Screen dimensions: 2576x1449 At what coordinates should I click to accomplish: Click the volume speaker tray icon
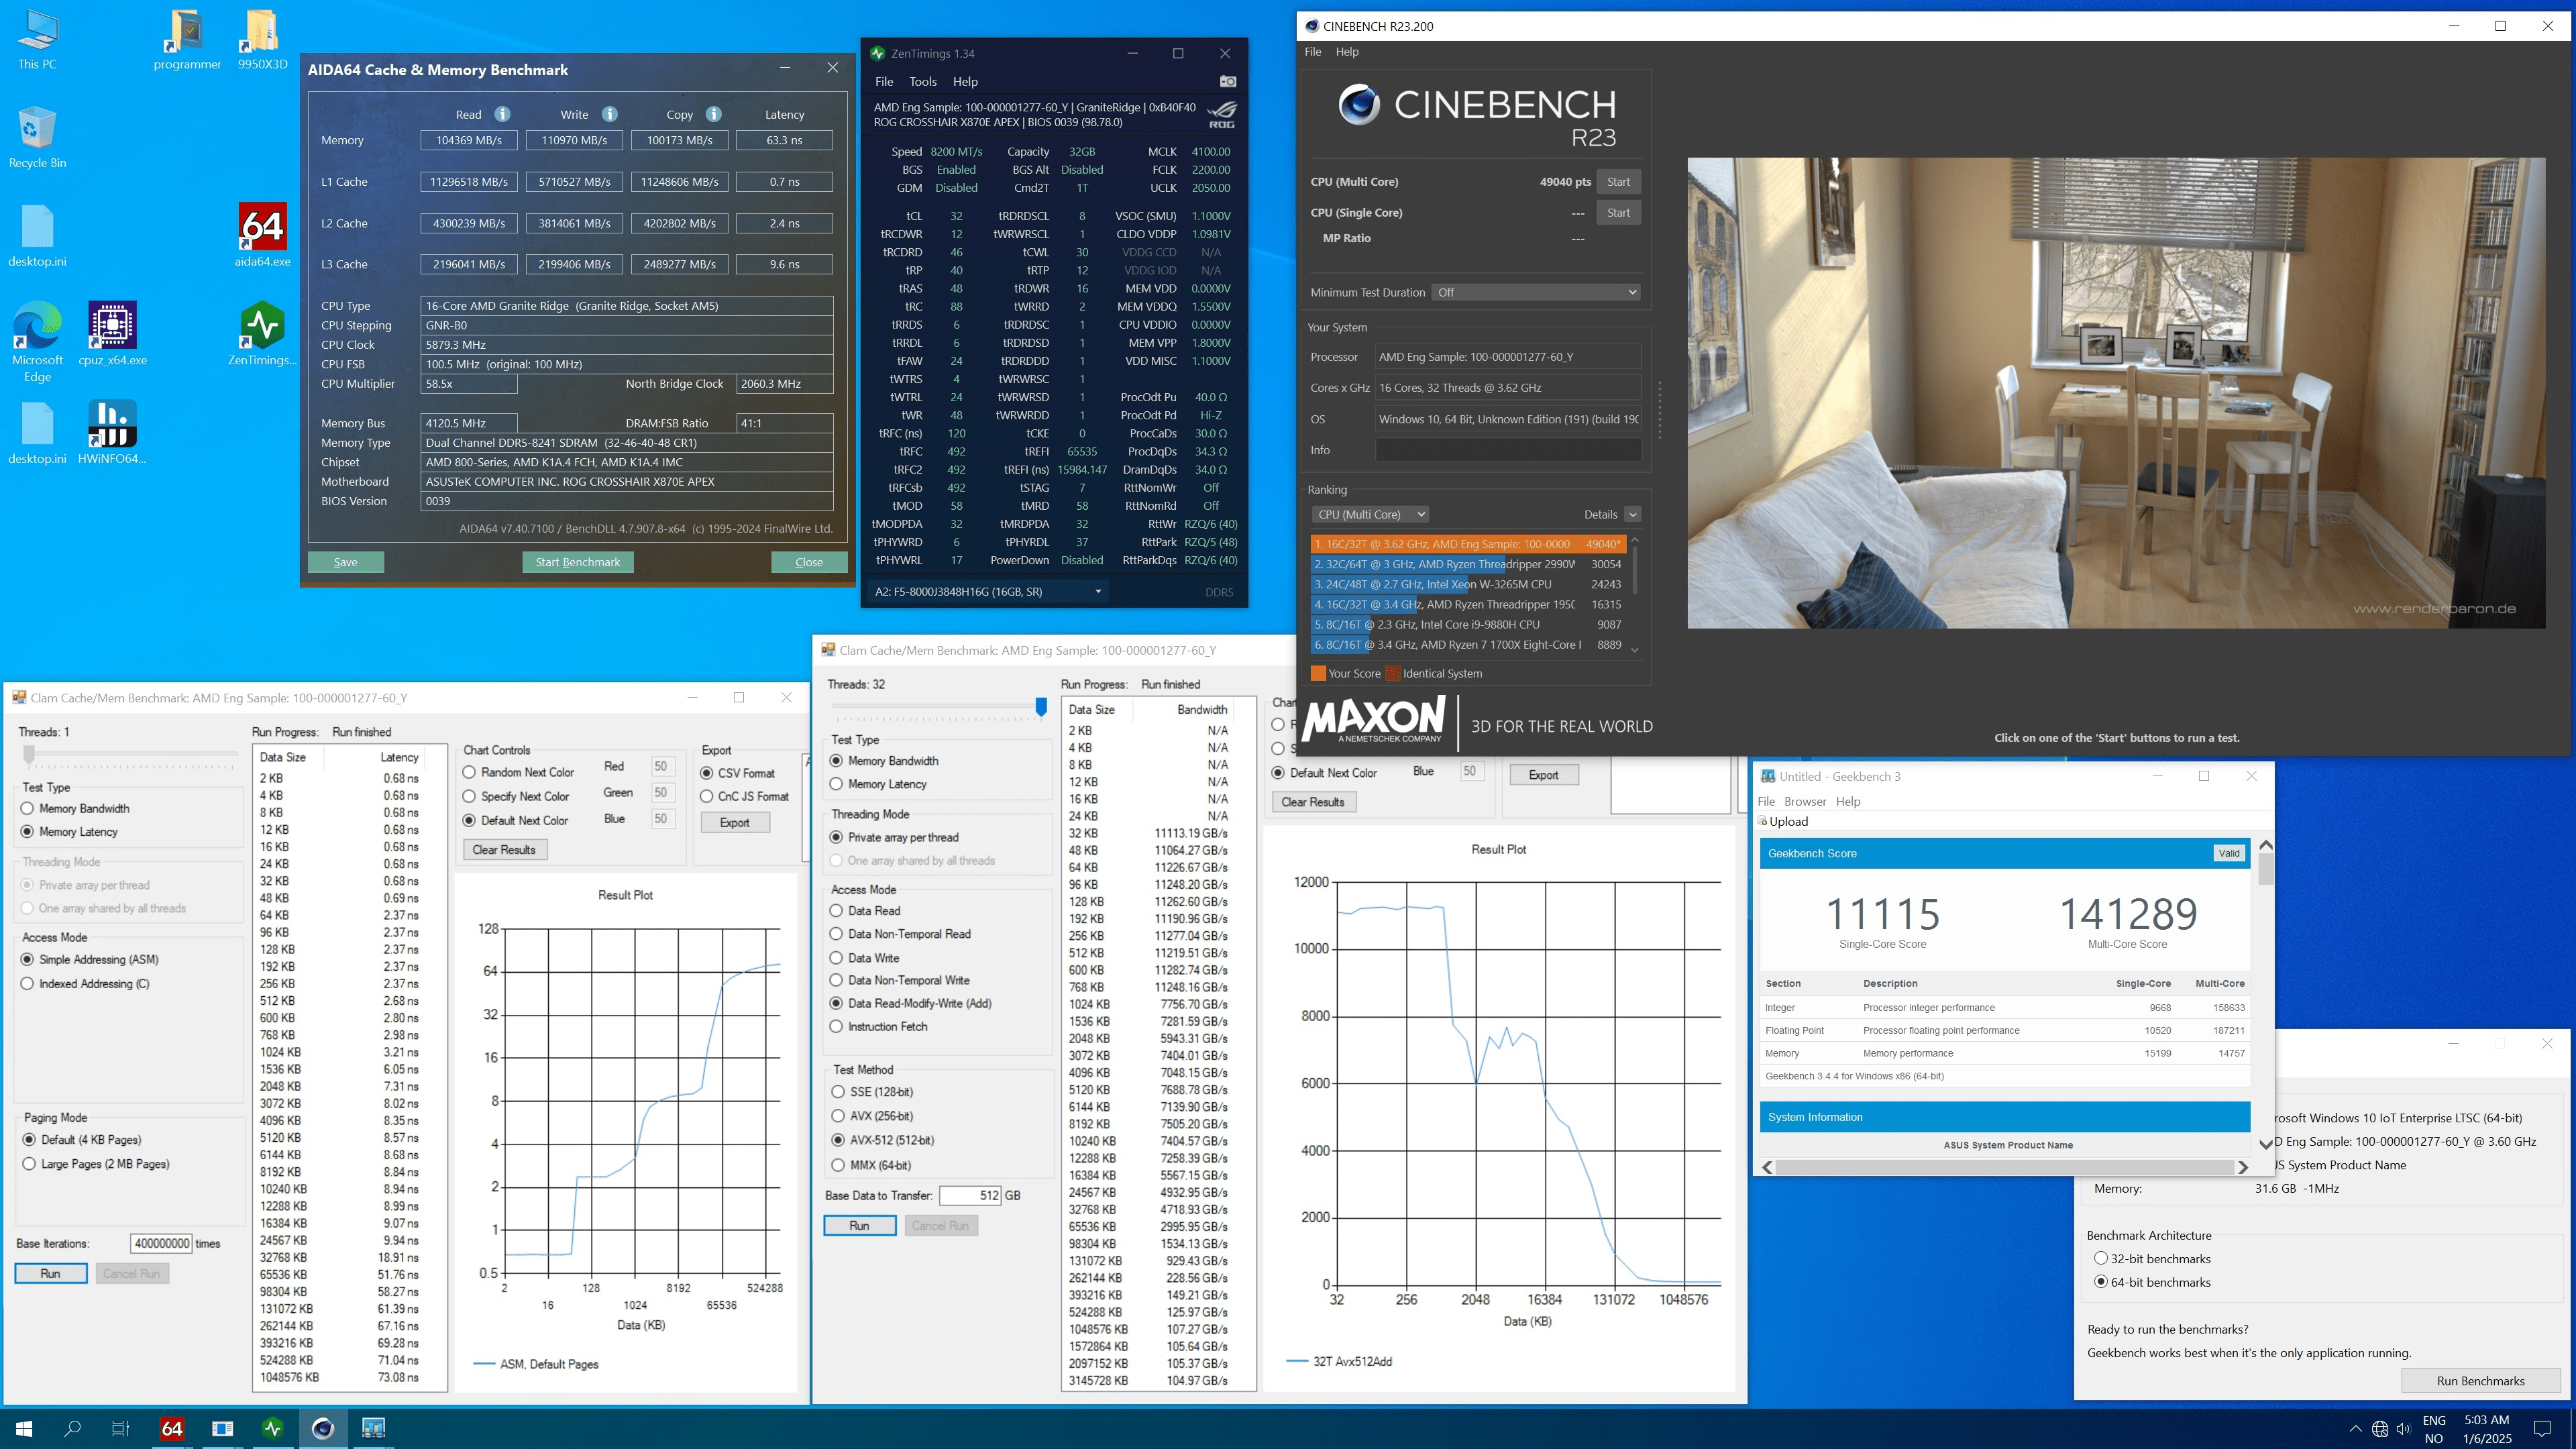coord(2404,1428)
